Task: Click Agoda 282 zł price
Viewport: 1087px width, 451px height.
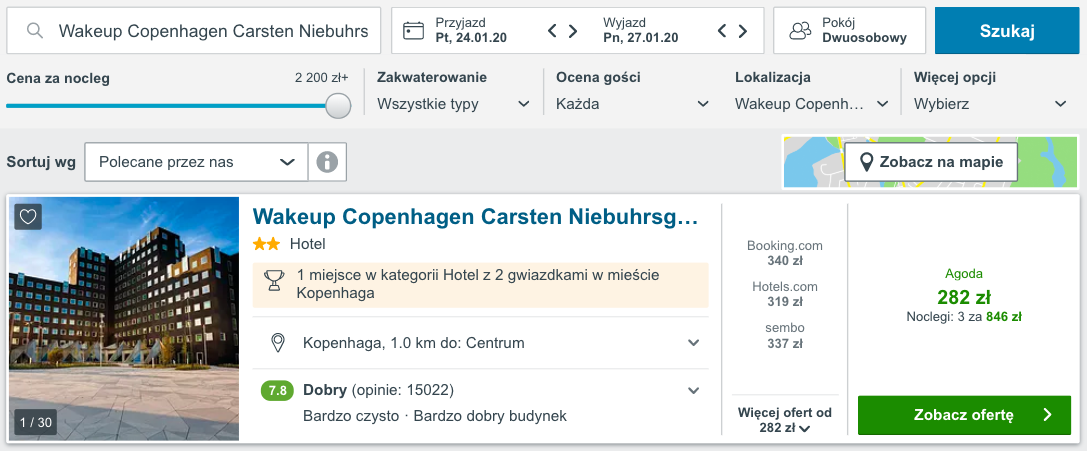Action: pos(964,297)
